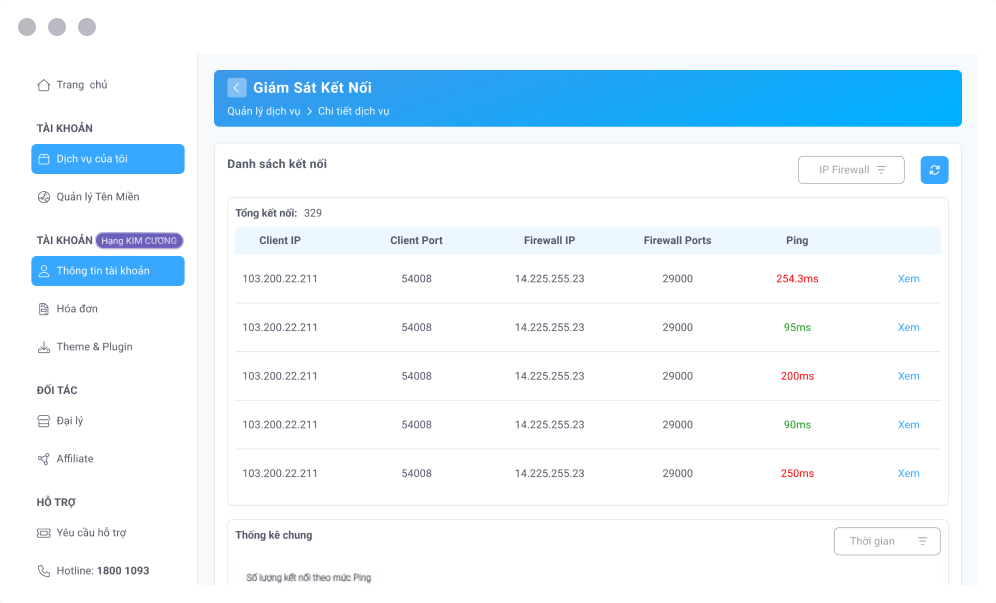Click the refresh connections icon button
Screen dimensions: 996x603
click(934, 170)
